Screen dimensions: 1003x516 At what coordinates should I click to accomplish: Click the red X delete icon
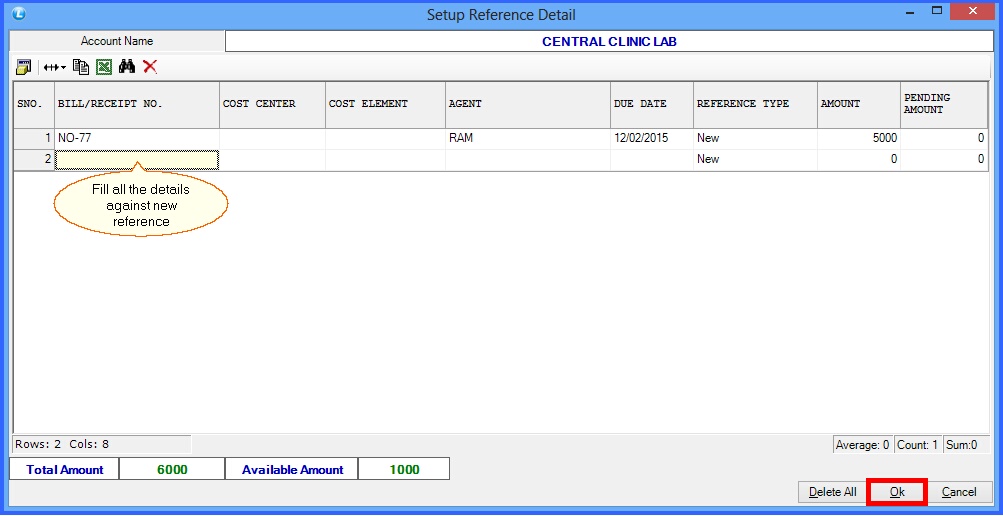coord(150,66)
